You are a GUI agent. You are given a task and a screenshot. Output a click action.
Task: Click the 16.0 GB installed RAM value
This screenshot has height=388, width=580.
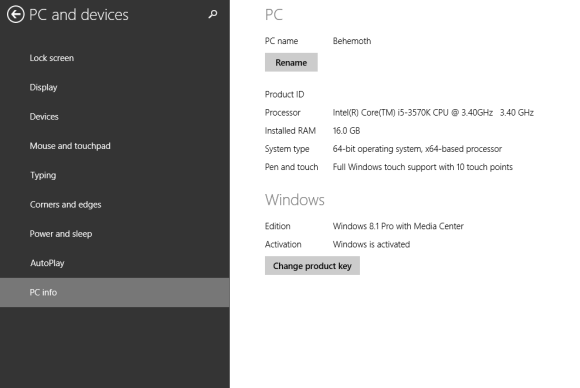[346, 131]
